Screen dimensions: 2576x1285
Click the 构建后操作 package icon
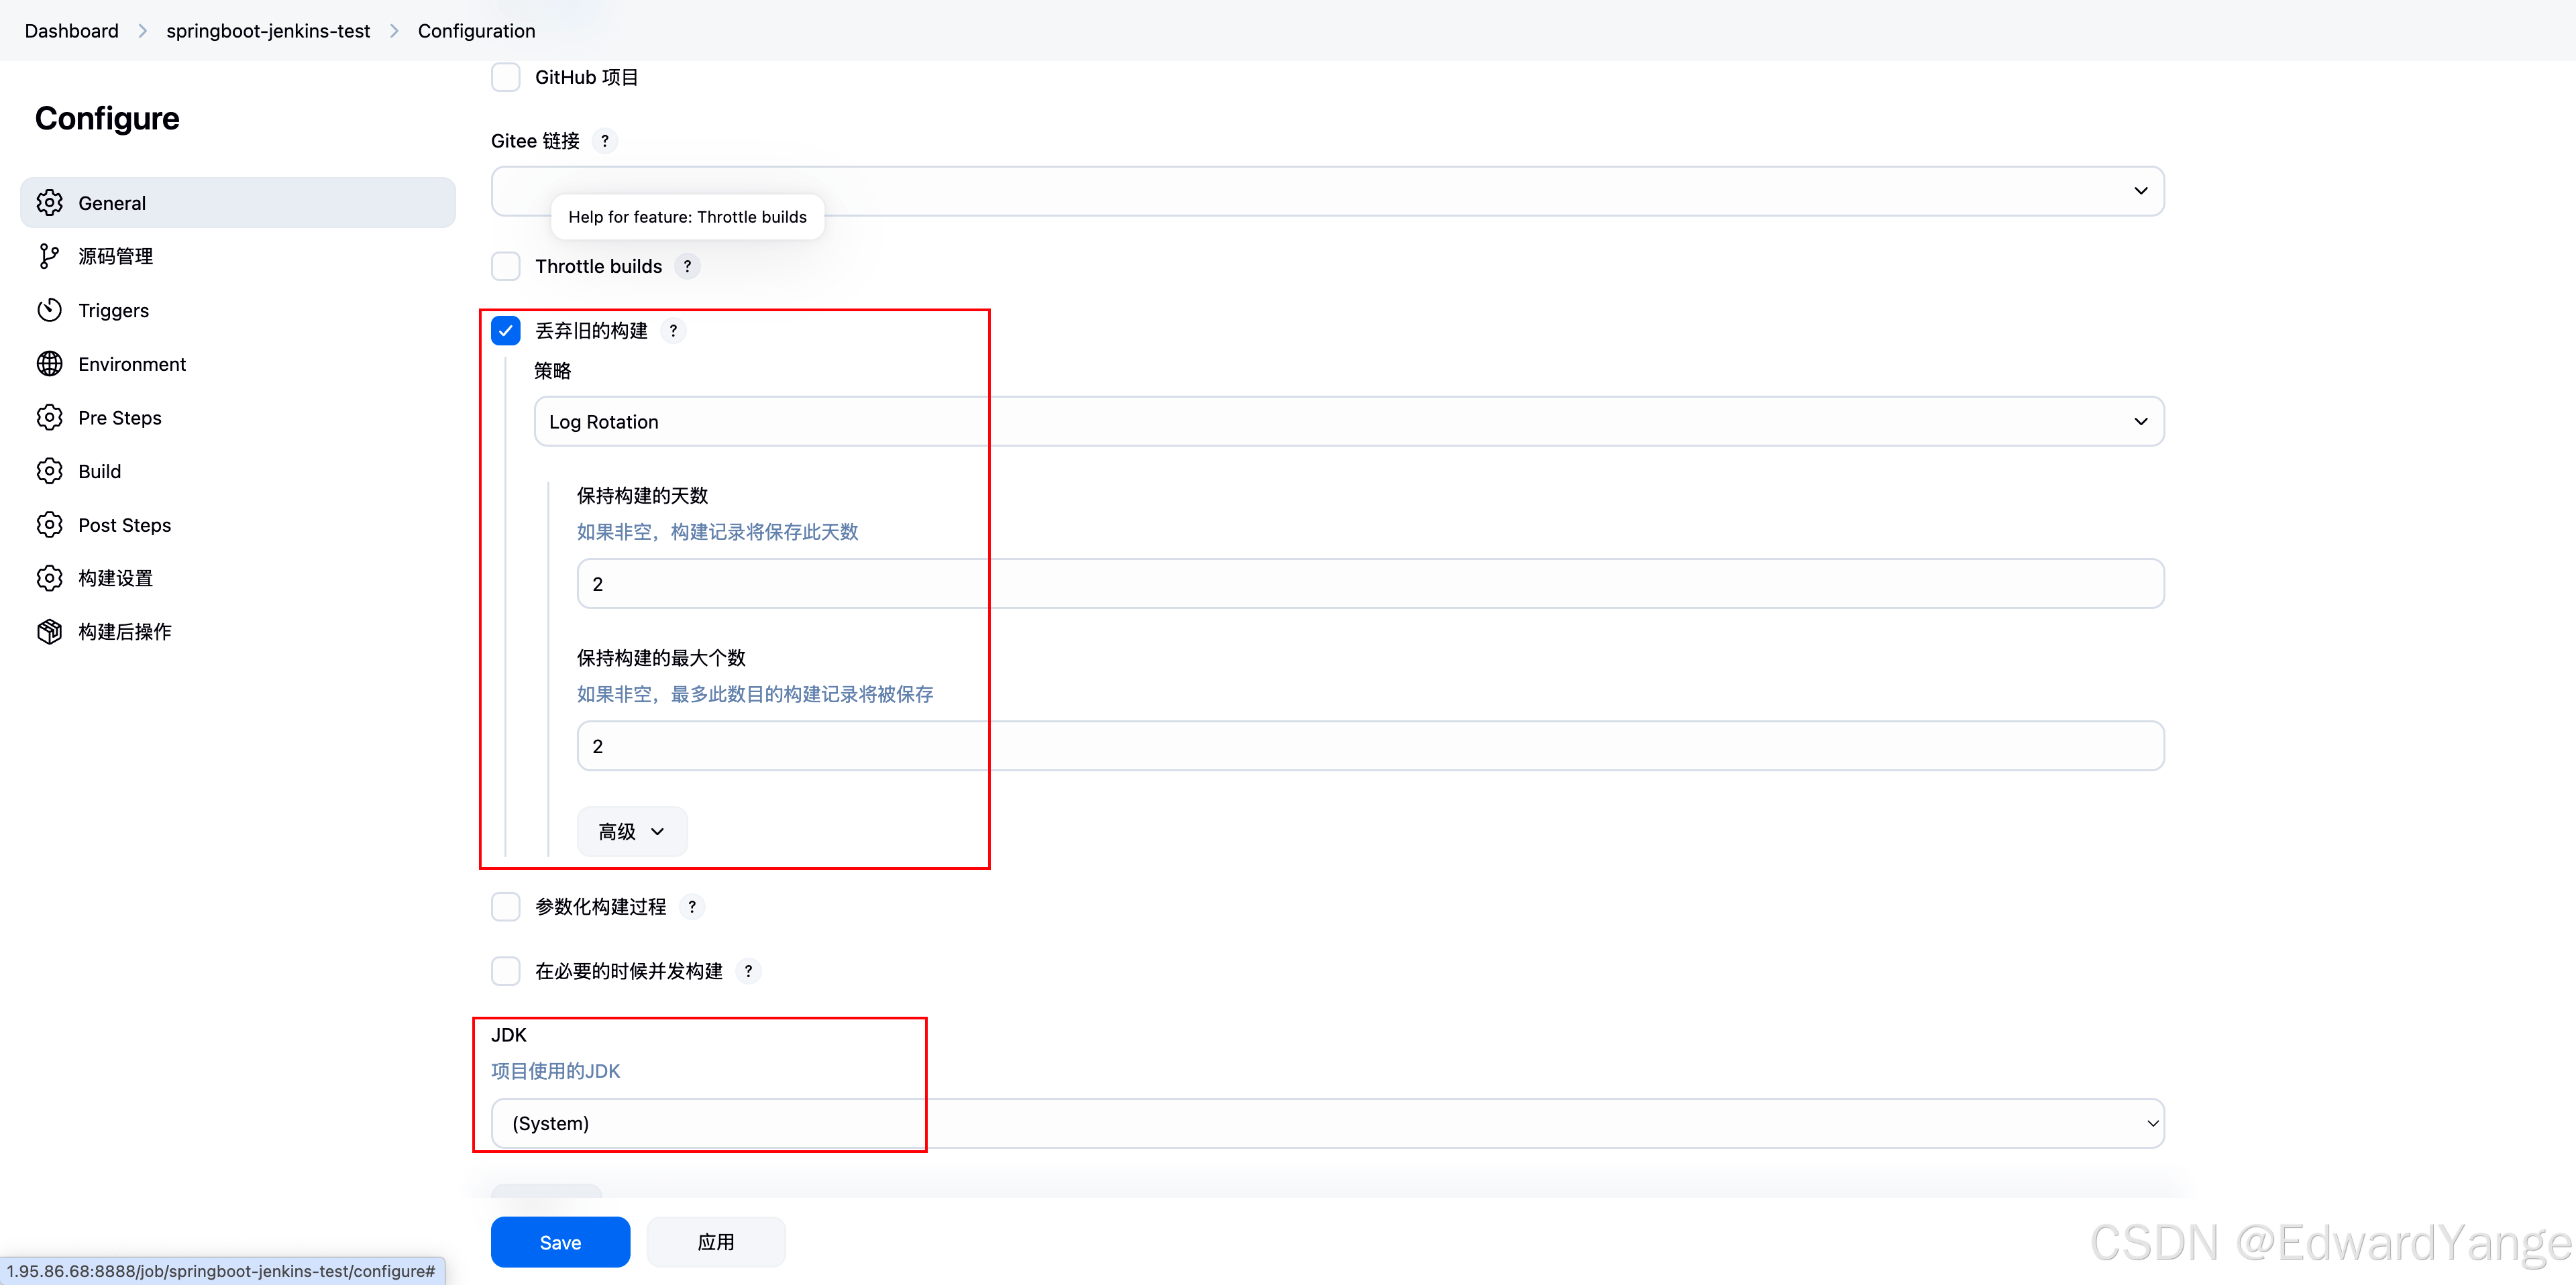click(49, 631)
